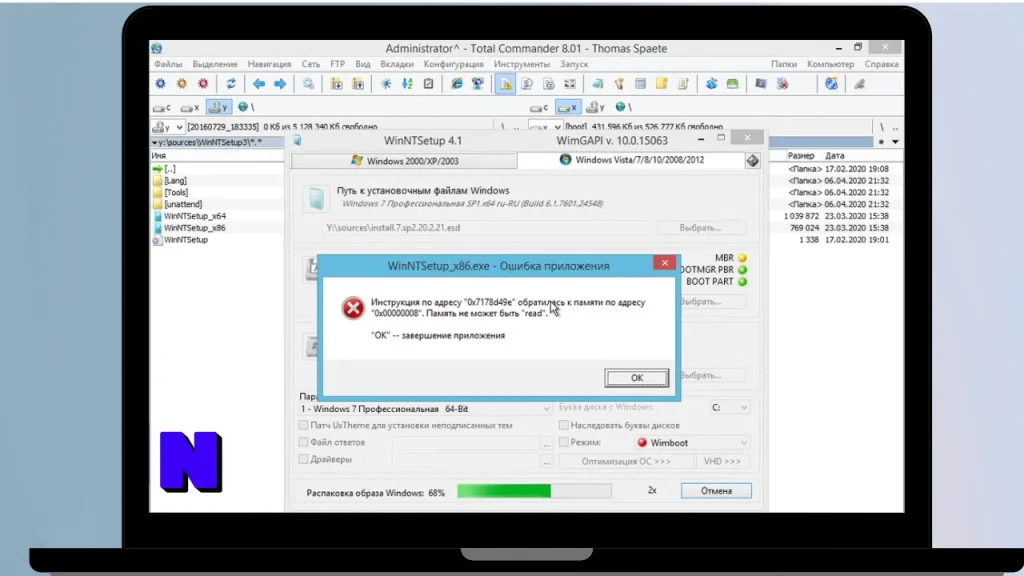Open the right panel drive dropdown

tap(556, 127)
